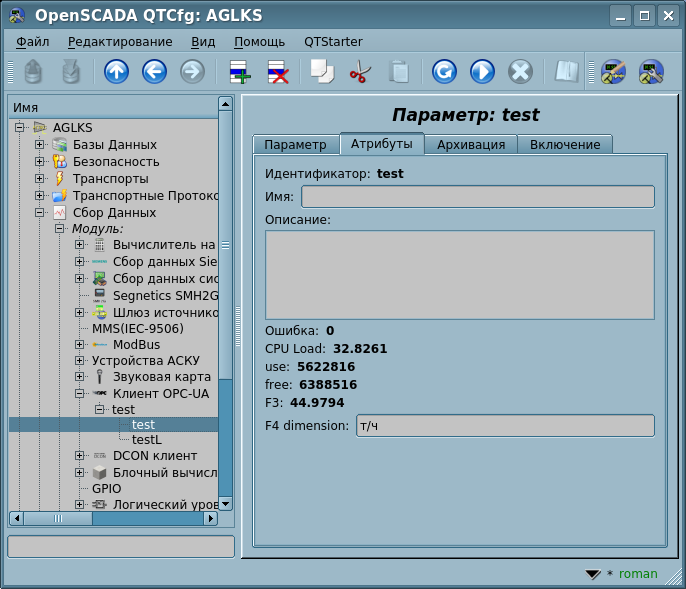Refresh the page using the circular arrow icon
The width and height of the screenshot is (686, 589).
coord(444,72)
